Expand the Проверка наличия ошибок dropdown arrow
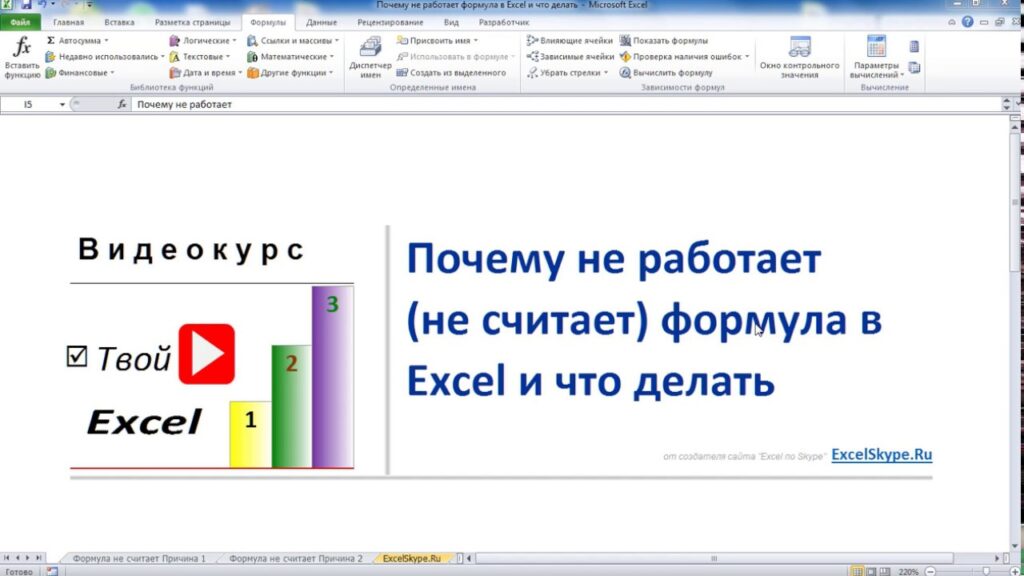The image size is (1024, 576). coord(747,57)
